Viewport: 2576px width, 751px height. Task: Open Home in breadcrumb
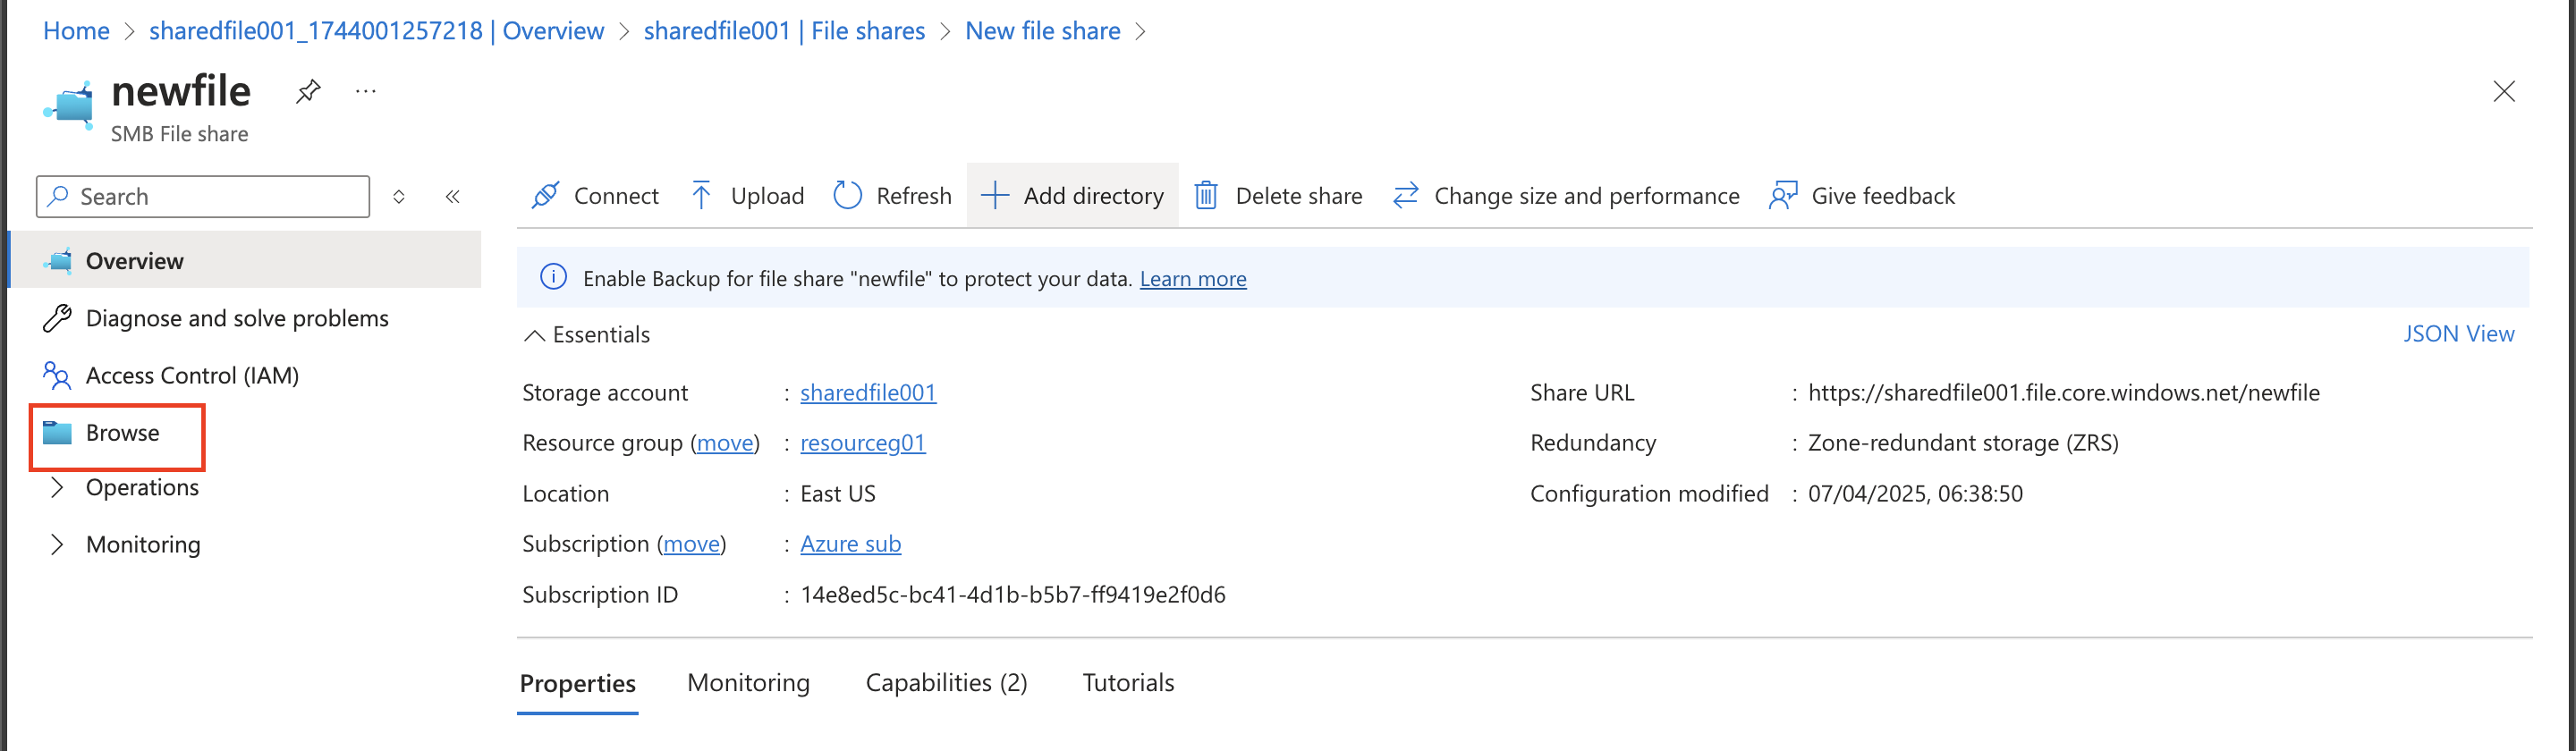click(x=76, y=31)
